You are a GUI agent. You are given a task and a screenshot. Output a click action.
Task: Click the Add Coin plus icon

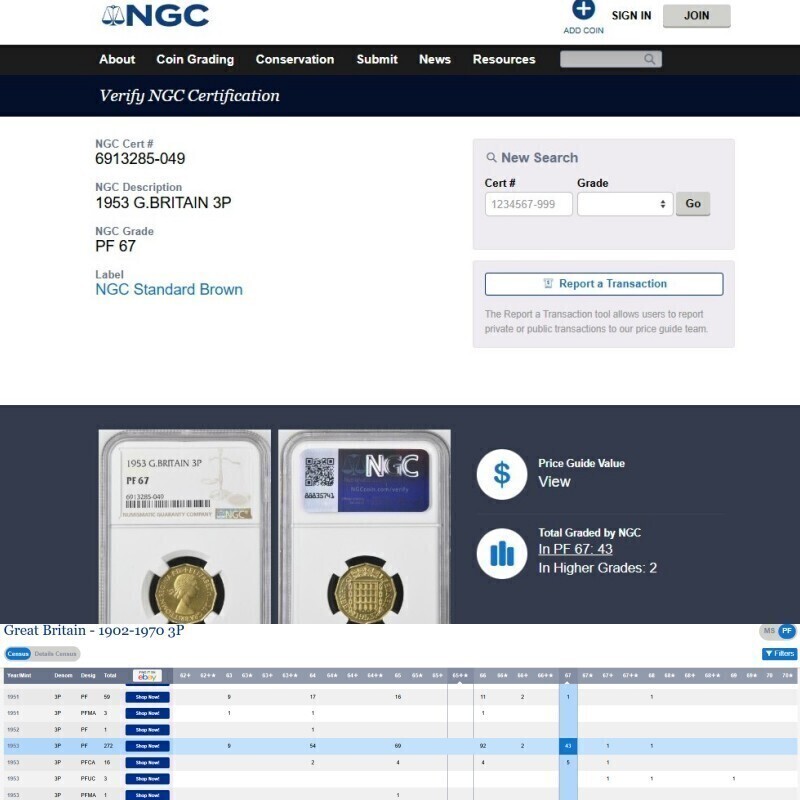583,9
